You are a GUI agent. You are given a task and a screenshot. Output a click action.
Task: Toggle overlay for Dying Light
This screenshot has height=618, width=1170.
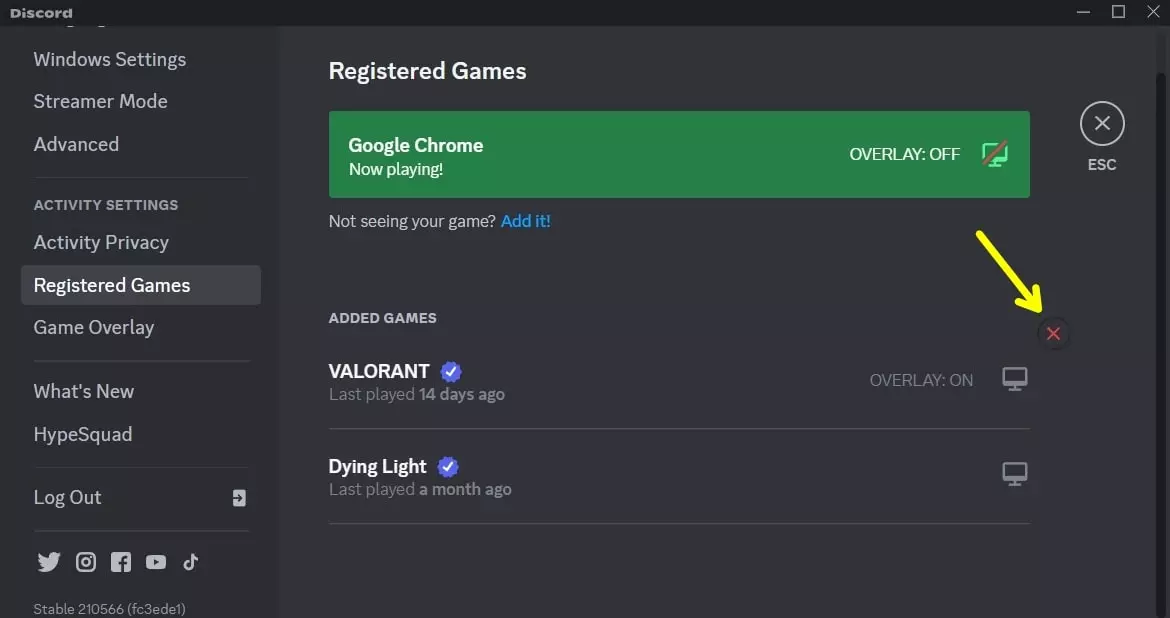point(1015,473)
